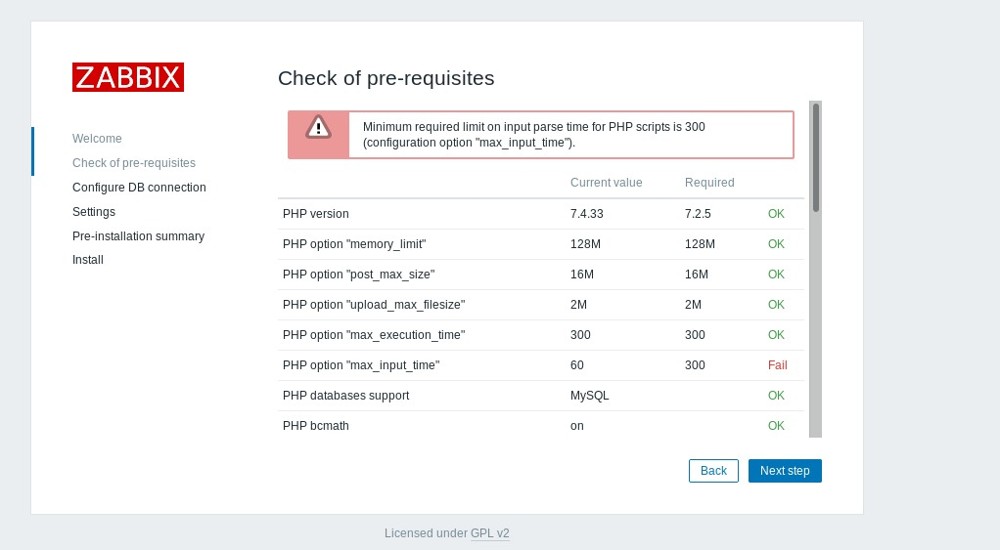The width and height of the screenshot is (1000, 550).
Task: Select Settings step in sidebar
Action: pyautogui.click(x=94, y=212)
